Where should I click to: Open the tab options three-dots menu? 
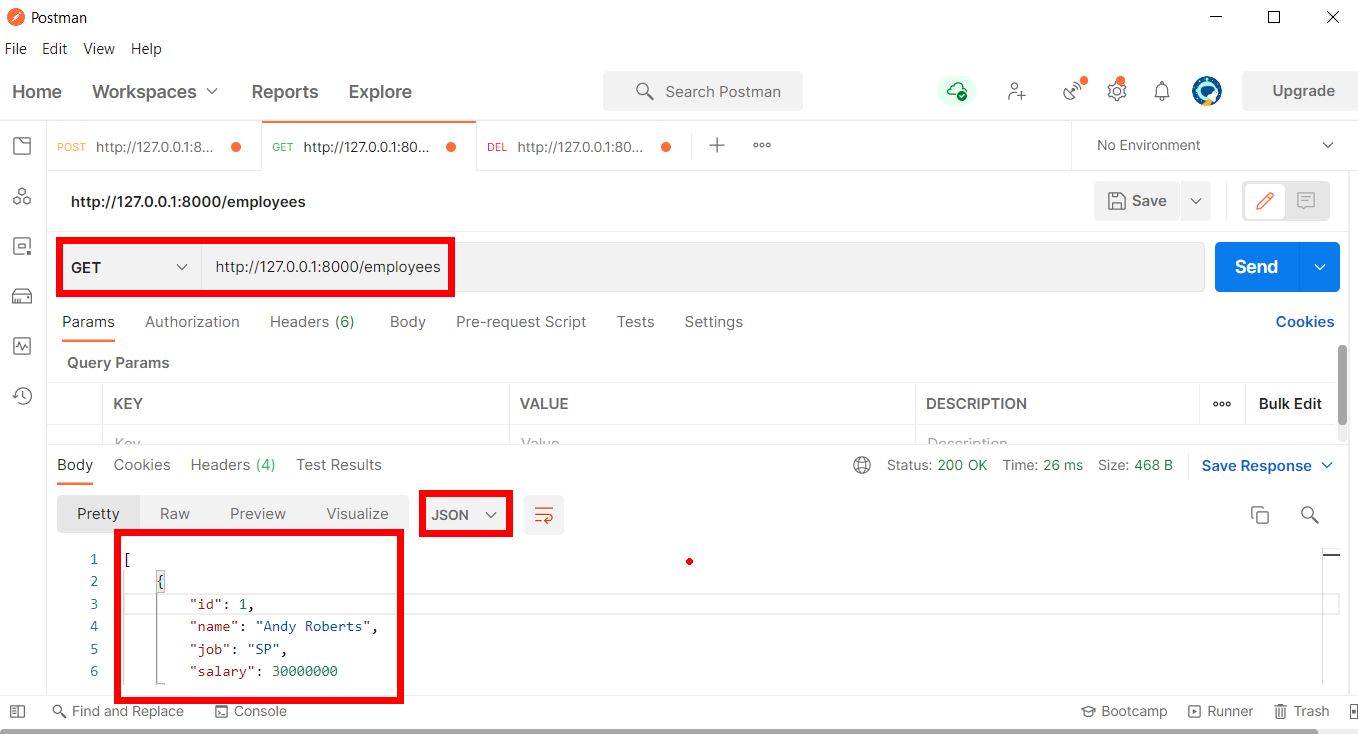point(762,145)
